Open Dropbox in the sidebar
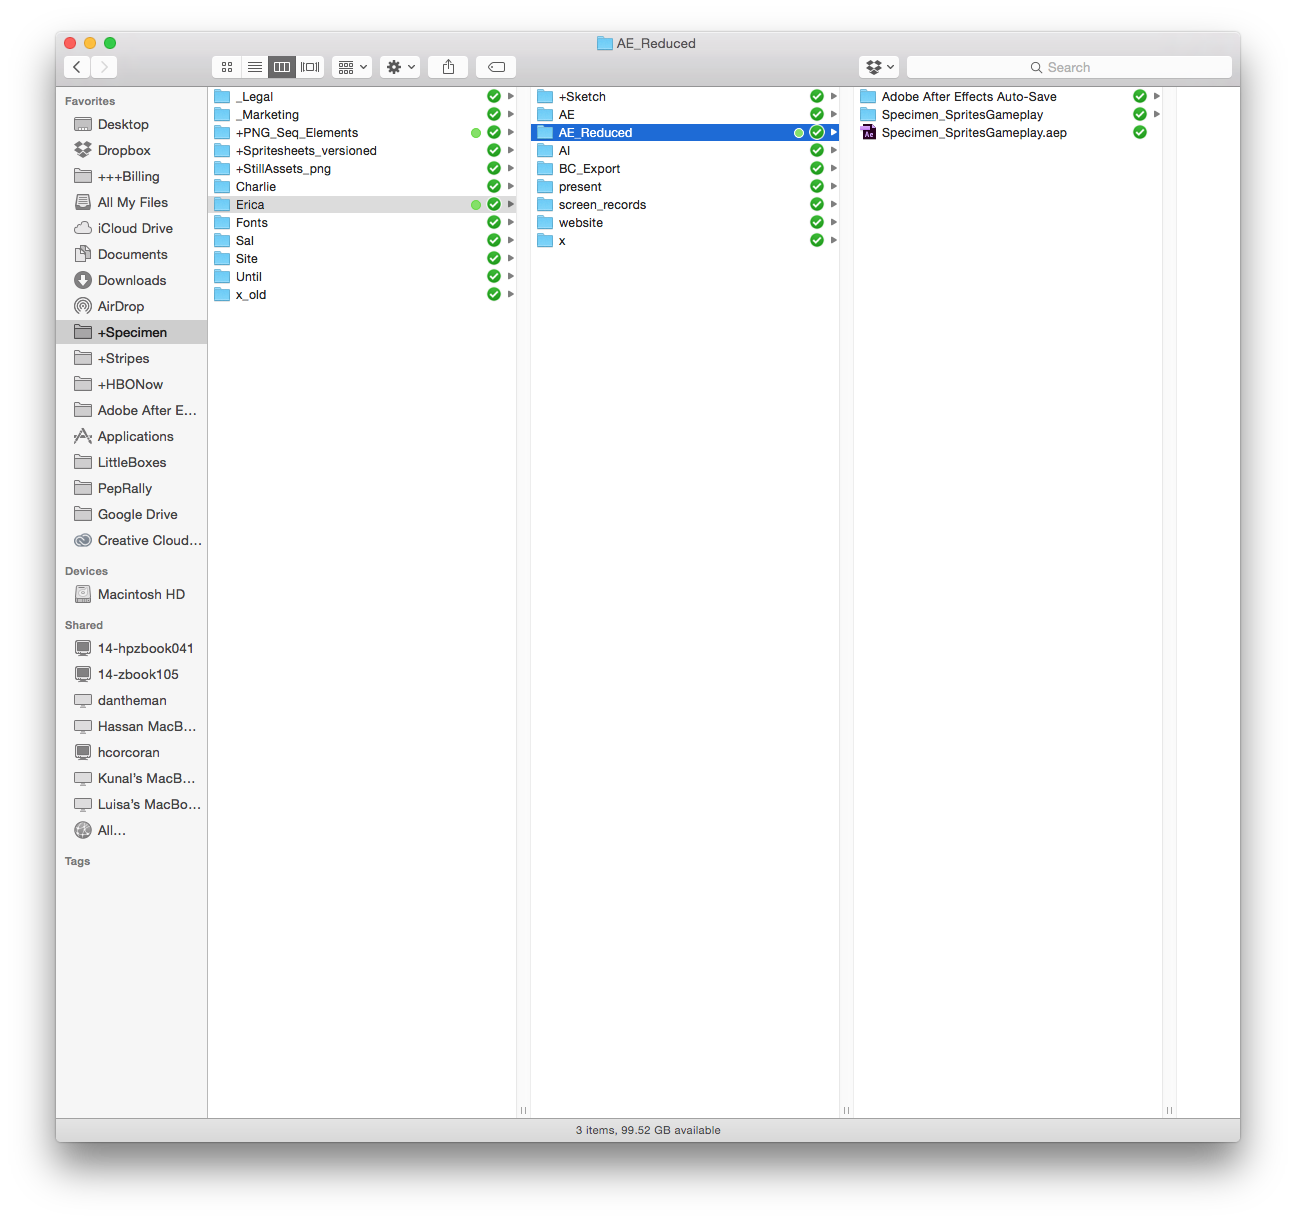This screenshot has width=1296, height=1222. click(x=131, y=150)
